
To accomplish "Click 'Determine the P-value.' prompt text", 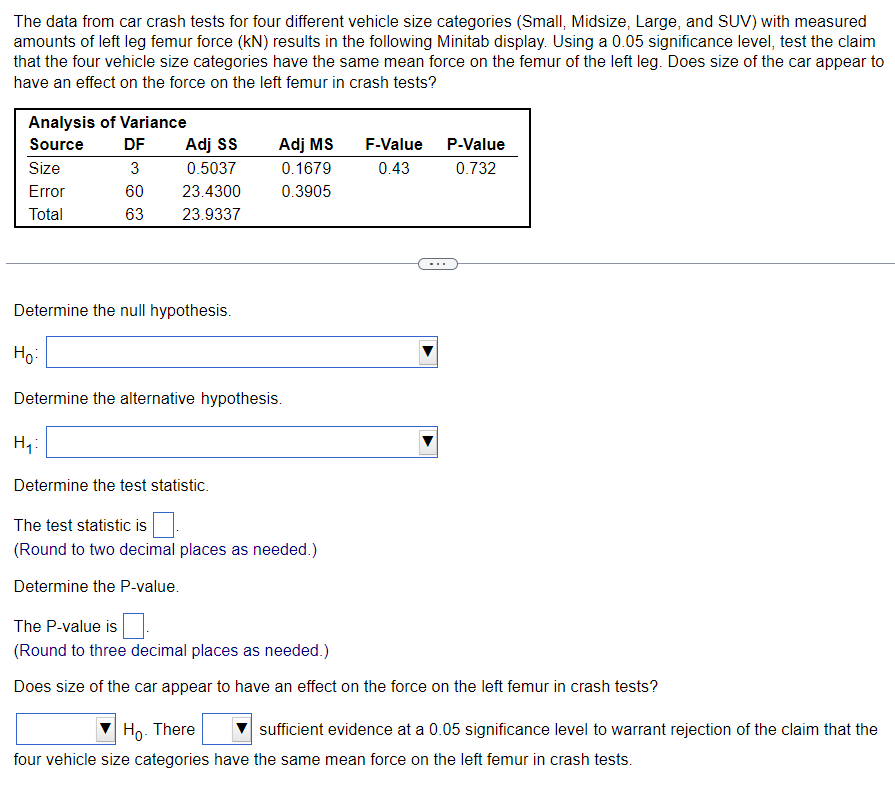I will (x=96, y=586).
